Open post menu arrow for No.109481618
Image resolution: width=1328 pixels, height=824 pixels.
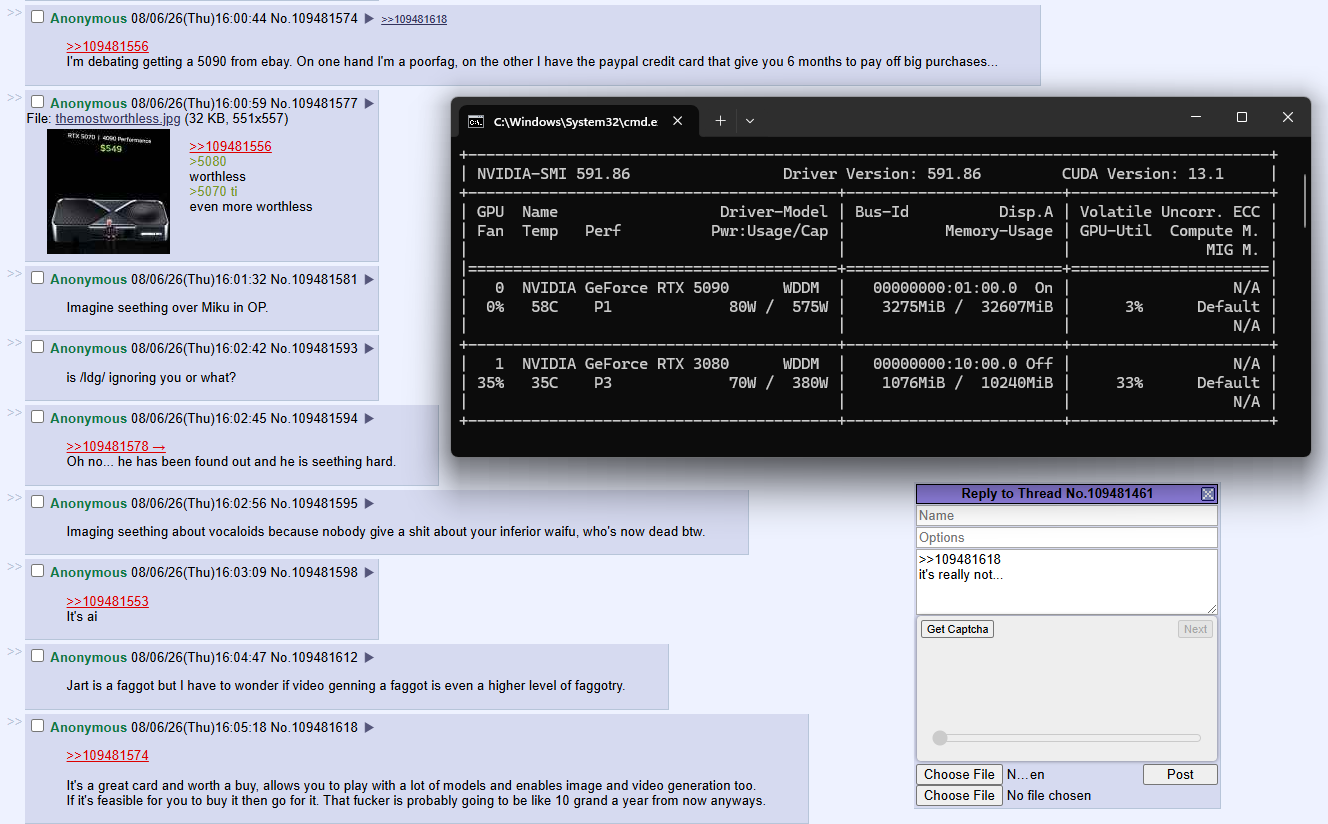click(369, 727)
